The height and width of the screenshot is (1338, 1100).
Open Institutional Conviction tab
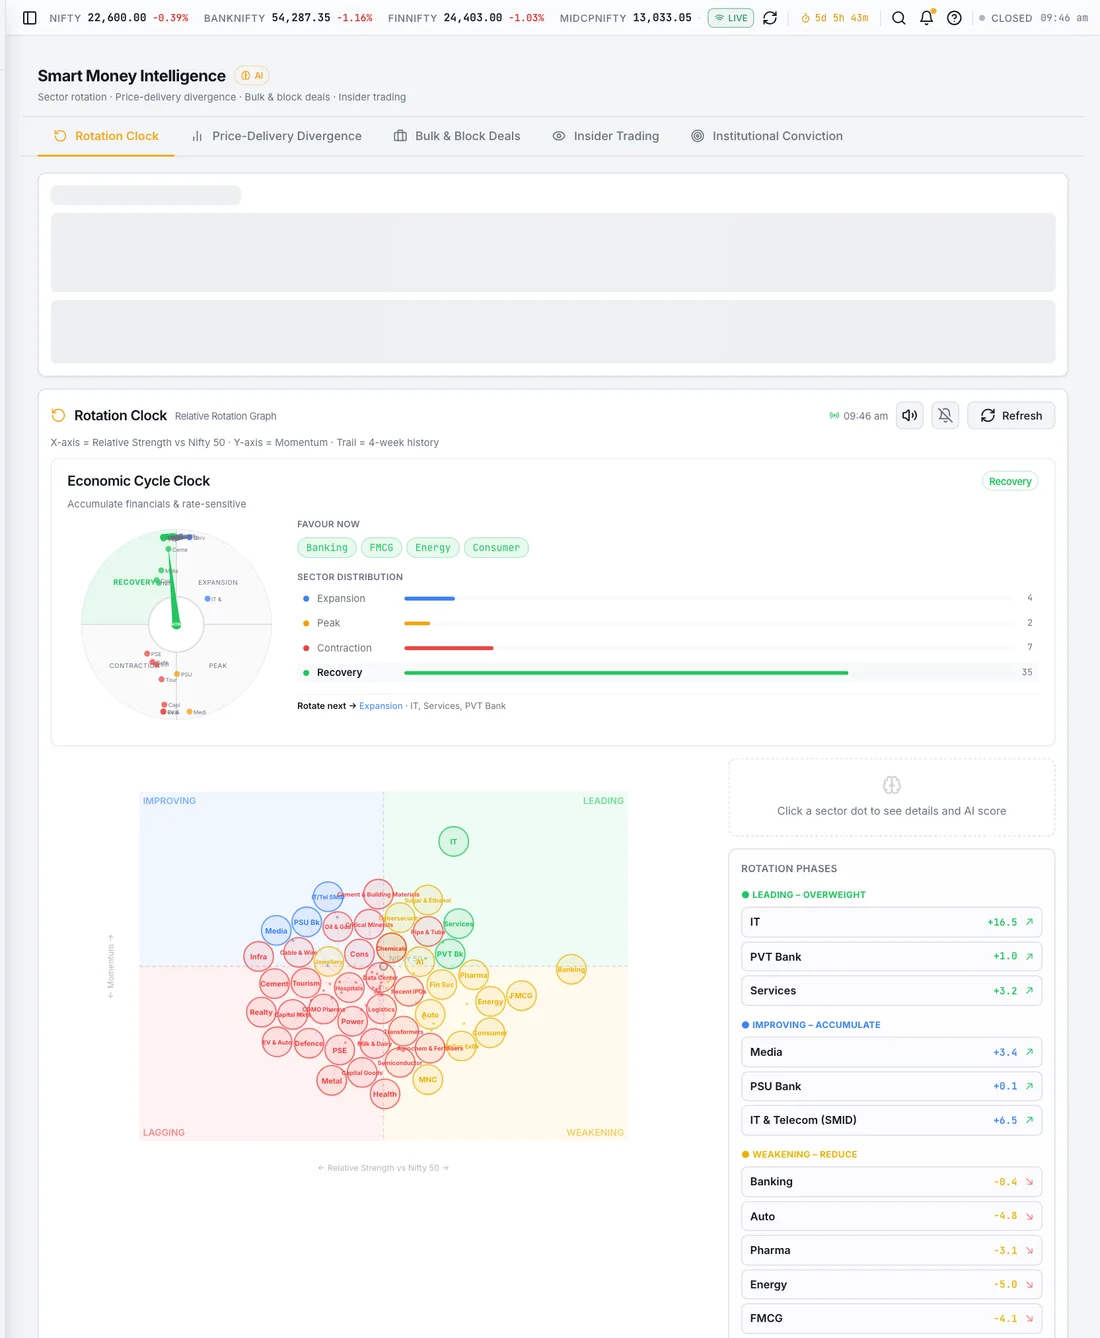pyautogui.click(x=767, y=136)
